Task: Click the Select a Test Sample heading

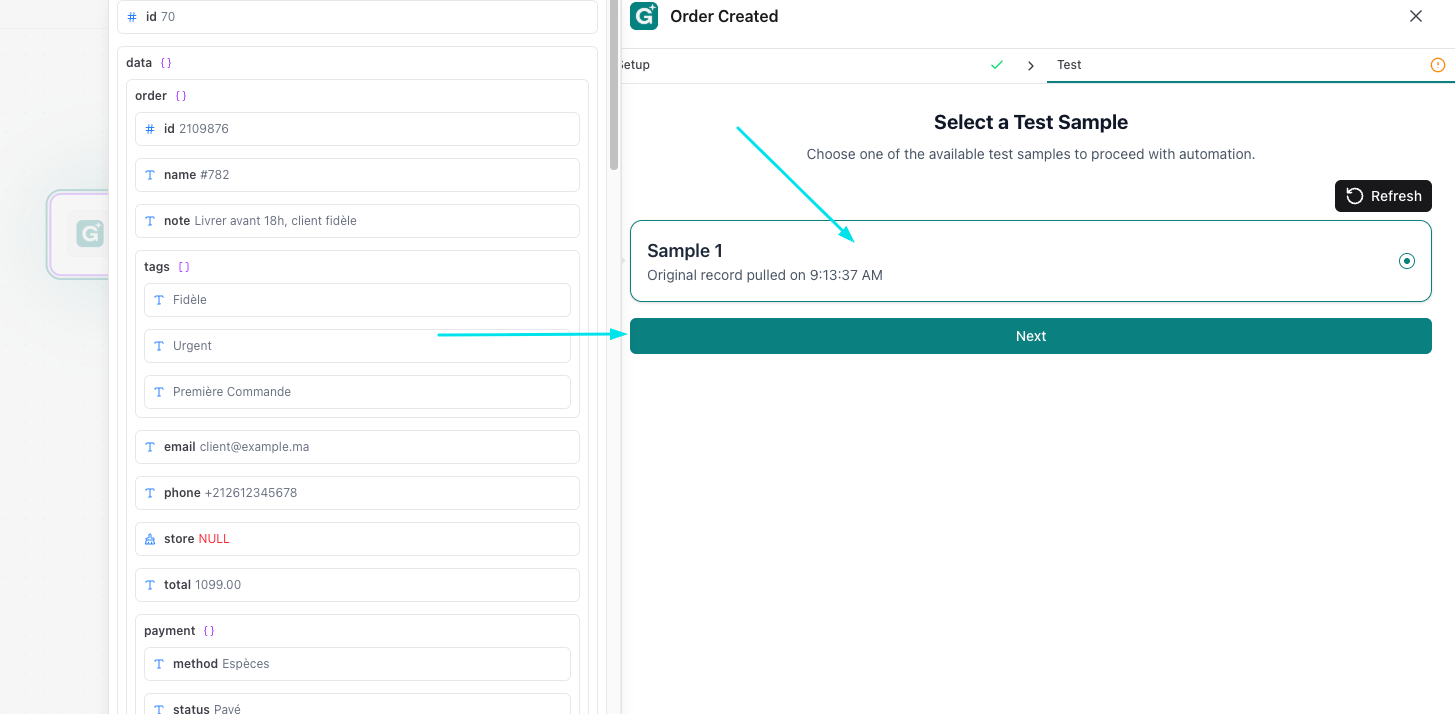Action: [1031, 122]
